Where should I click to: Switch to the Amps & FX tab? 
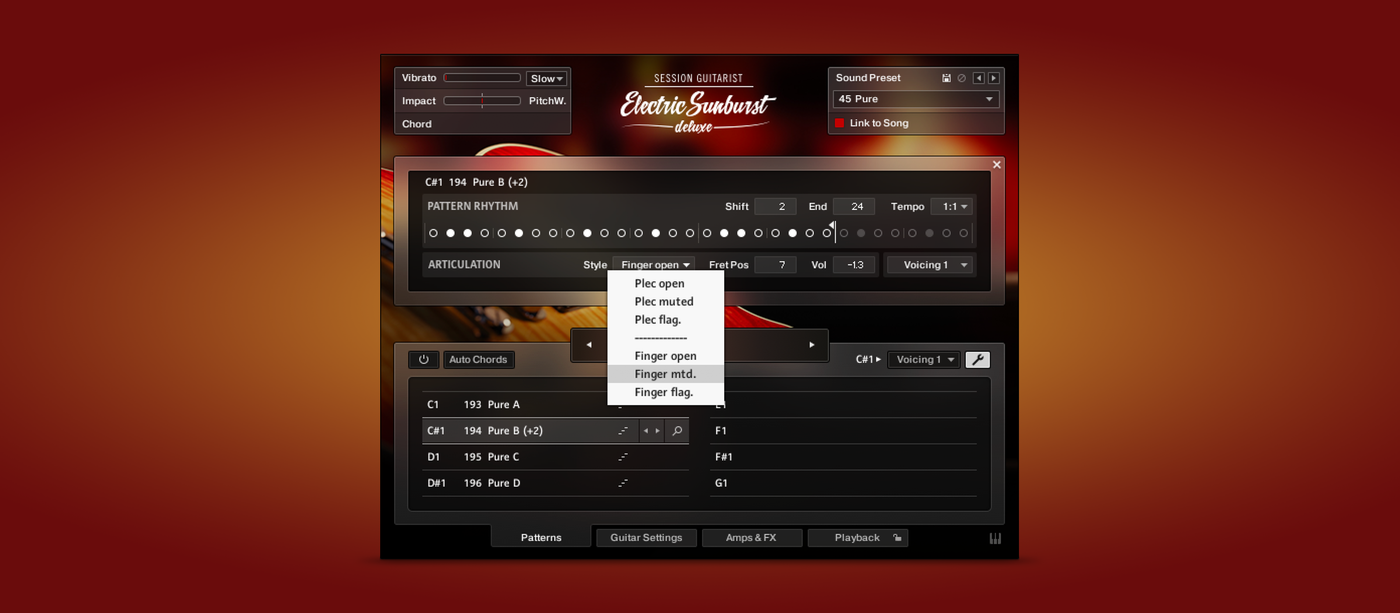pyautogui.click(x=751, y=538)
